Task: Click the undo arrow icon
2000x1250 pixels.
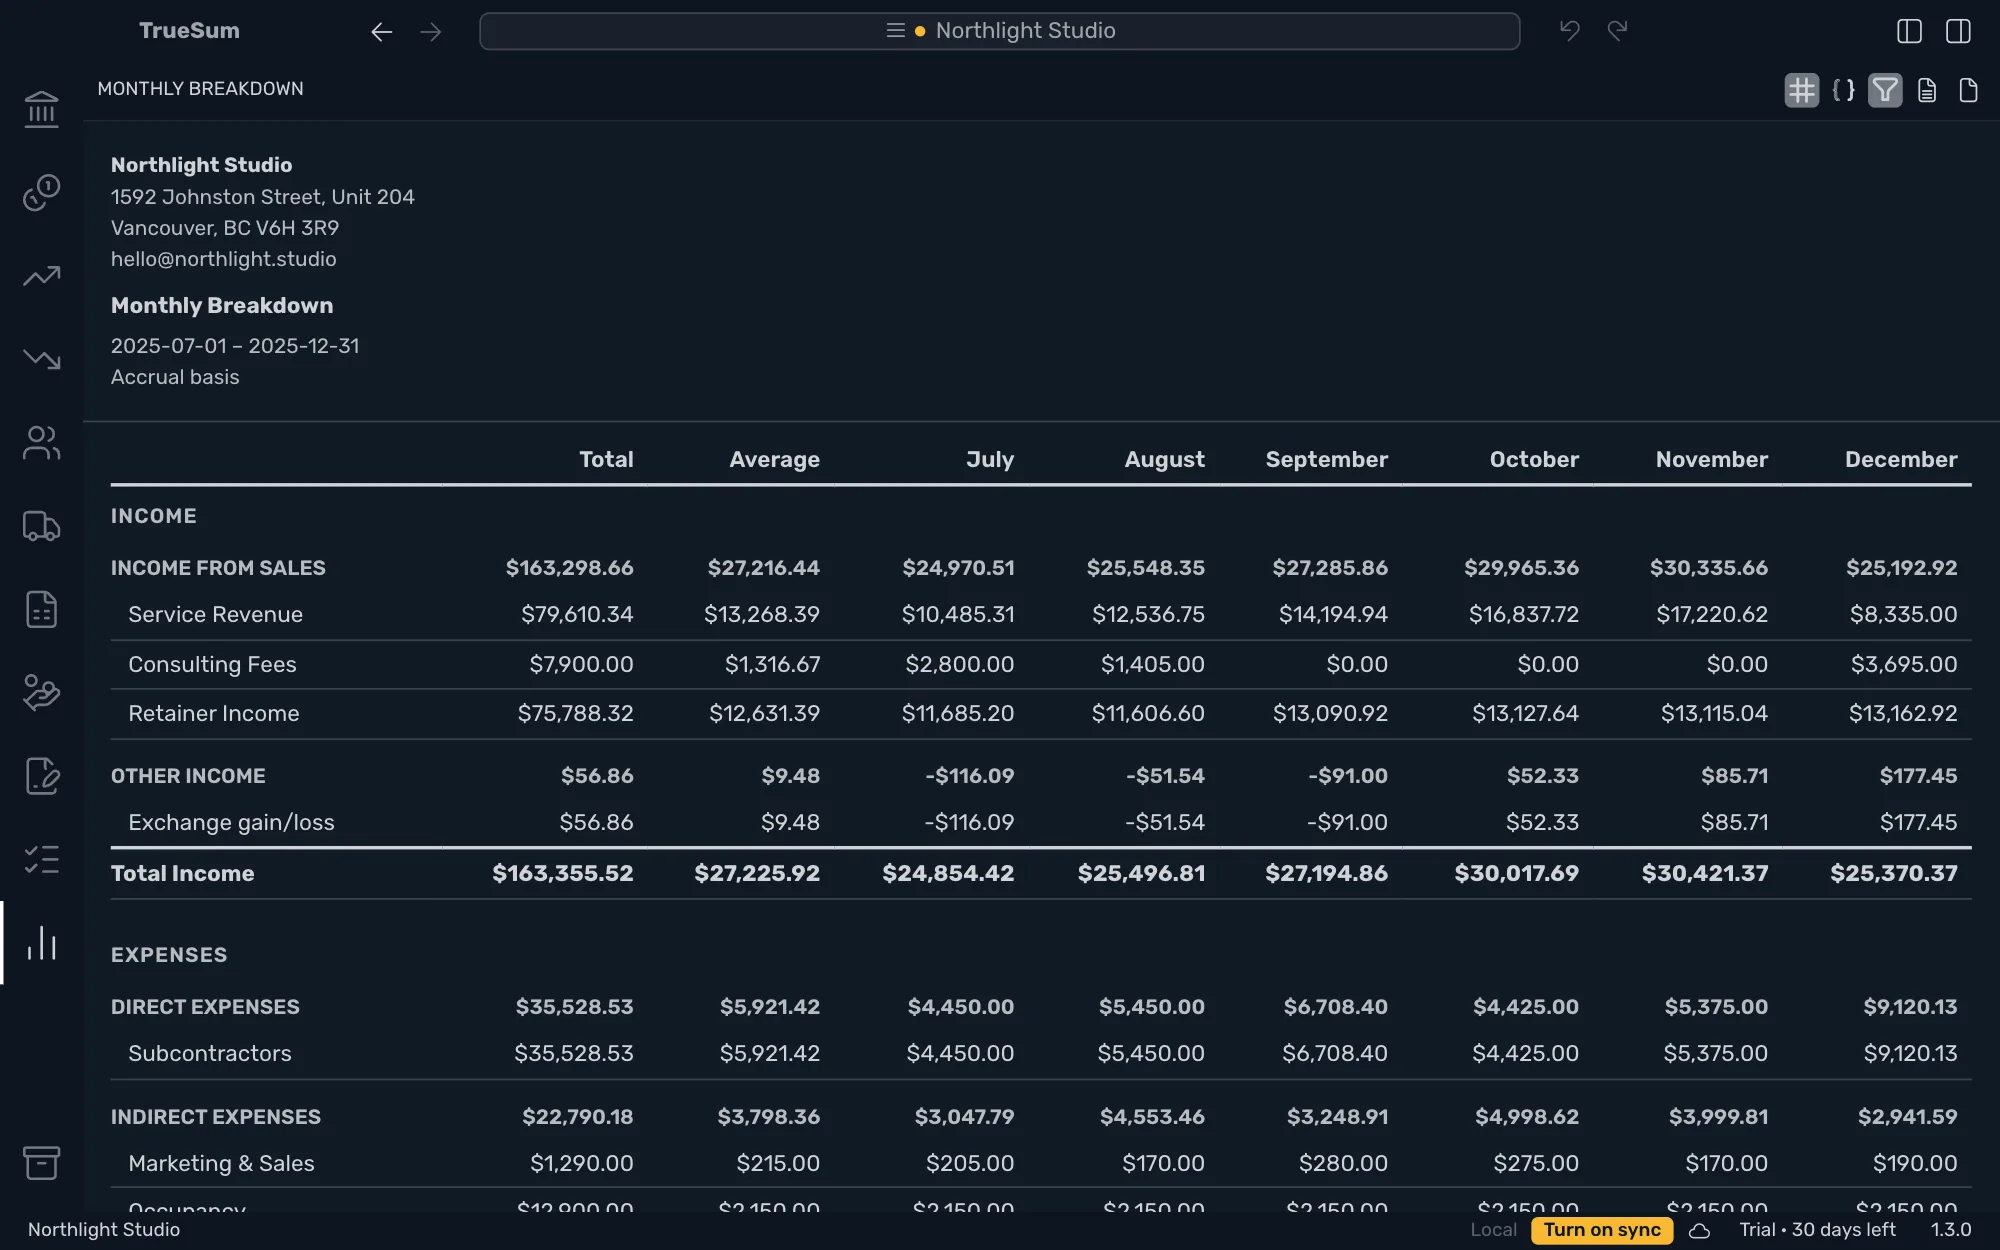Action: tap(1570, 31)
